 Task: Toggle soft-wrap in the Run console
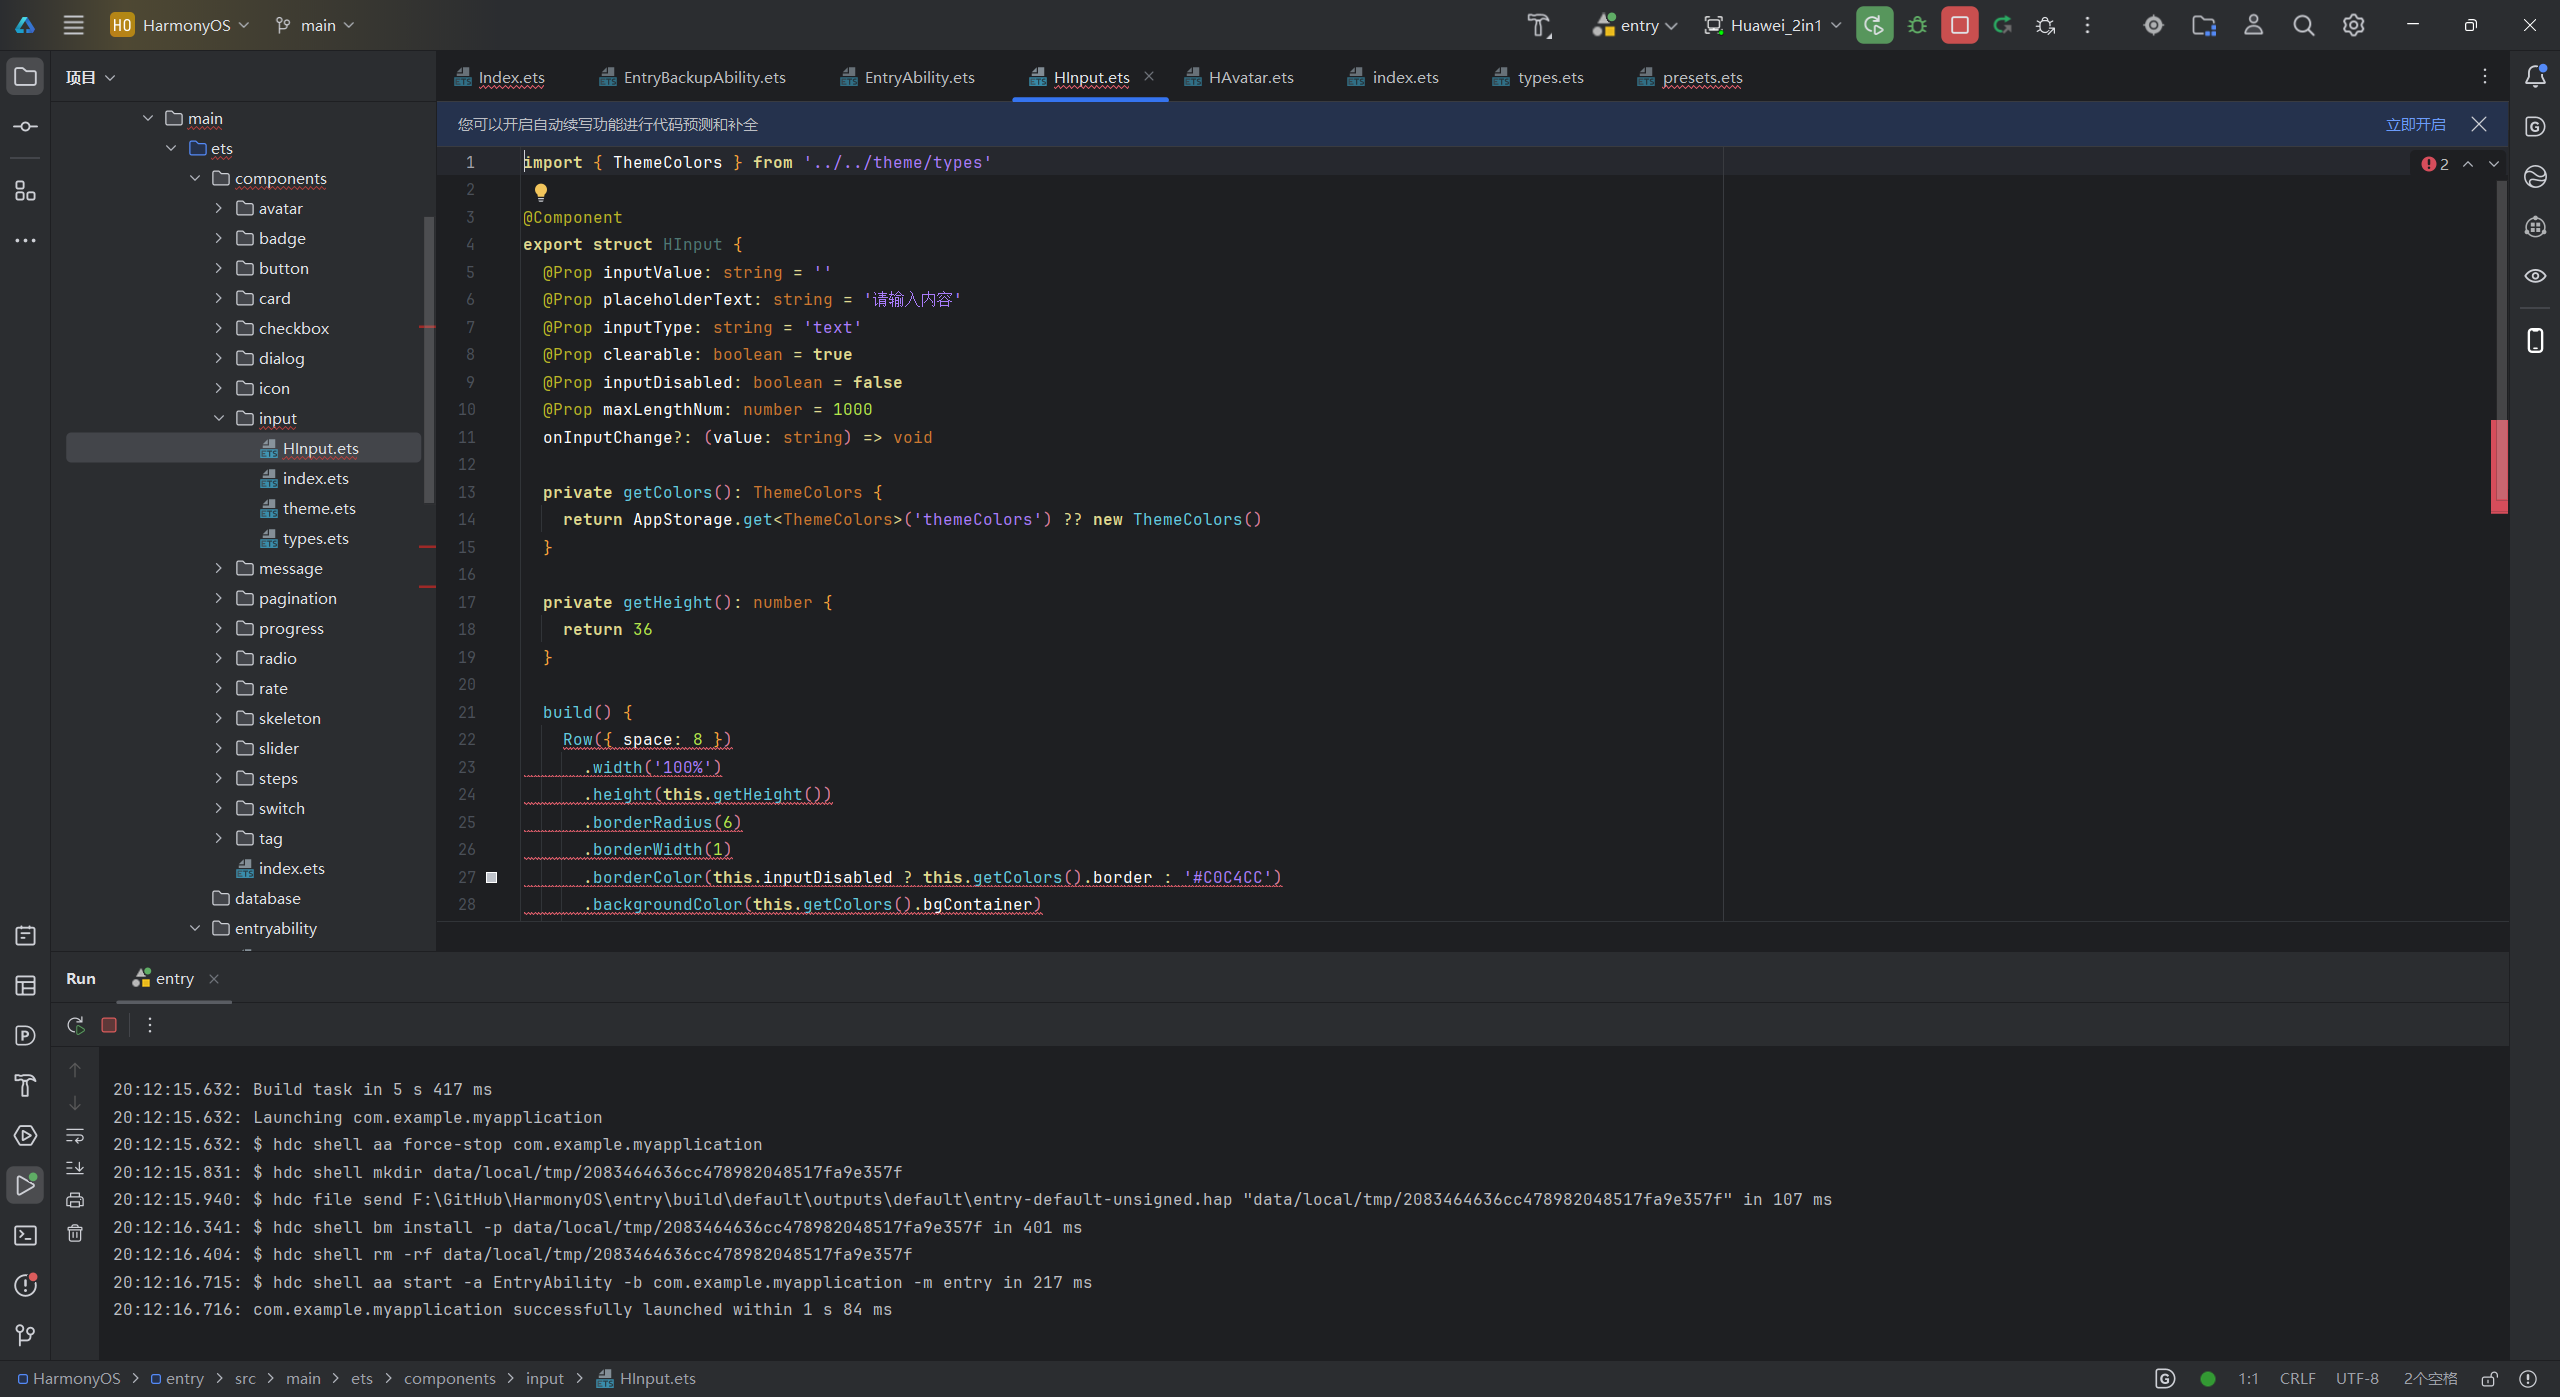75,1136
